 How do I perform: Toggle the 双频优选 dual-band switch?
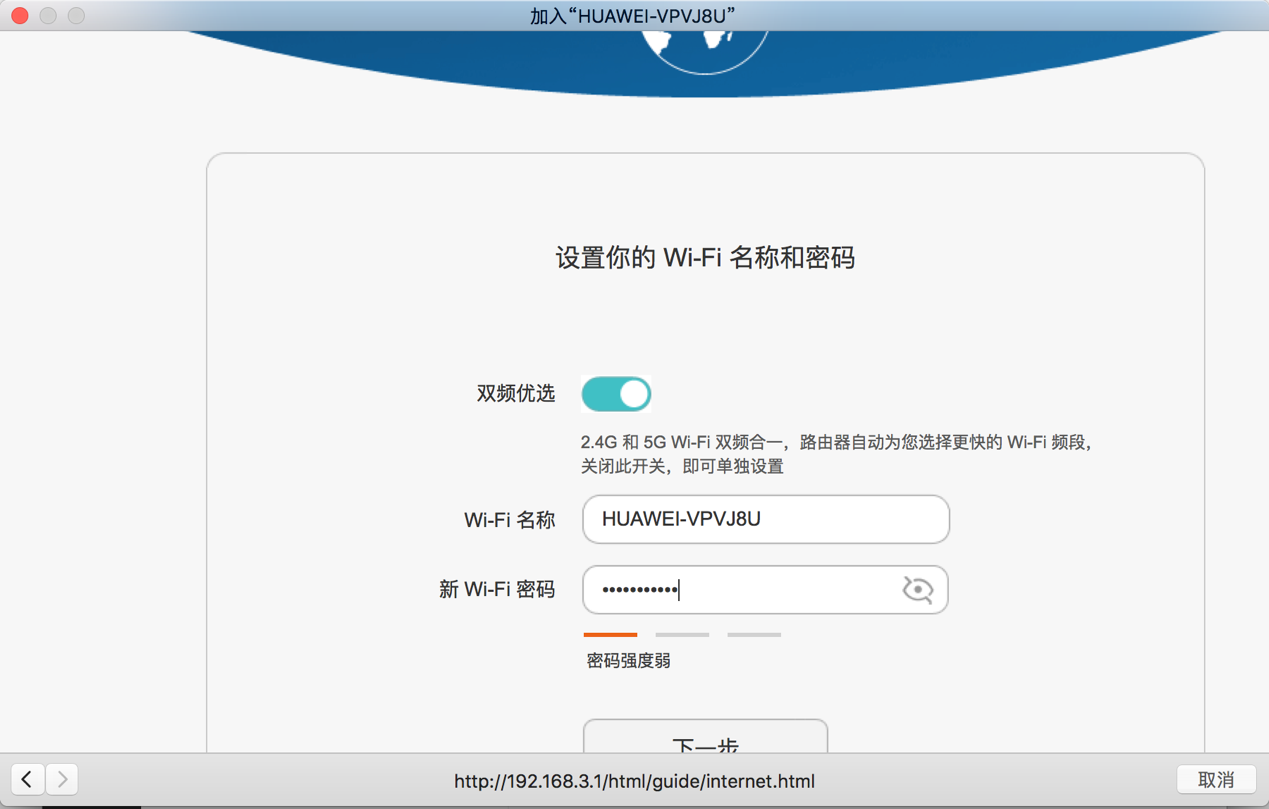(x=616, y=394)
